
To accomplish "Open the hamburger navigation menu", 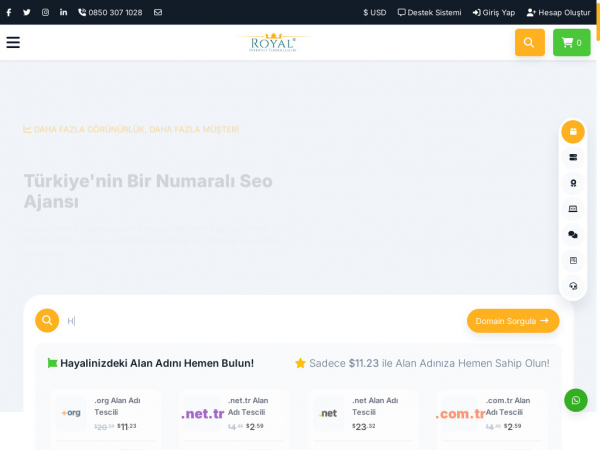I will pos(13,43).
